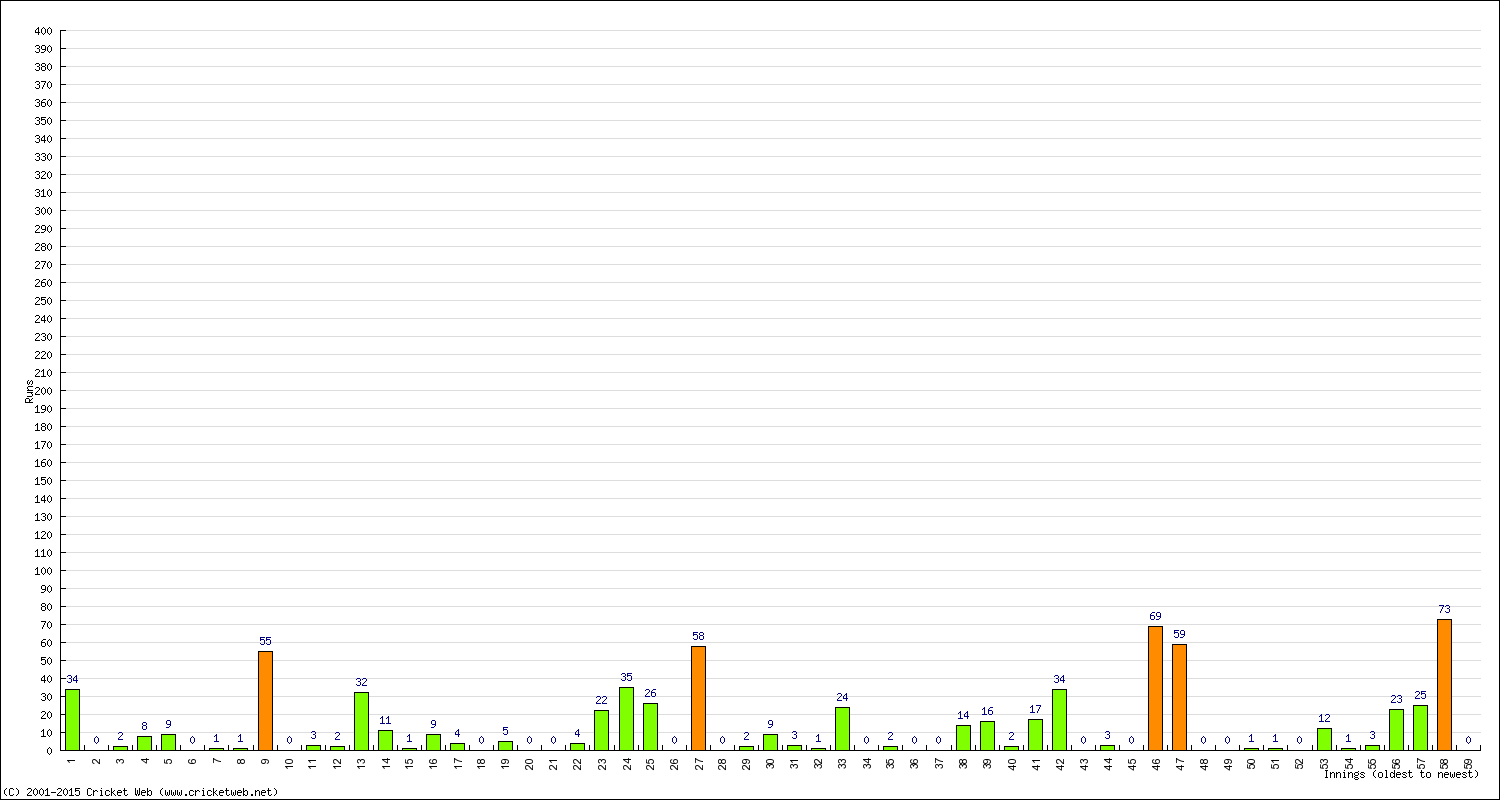Screen dimensions: 1500x800
Task: Select the green bar labeled 24
Action: point(842,728)
